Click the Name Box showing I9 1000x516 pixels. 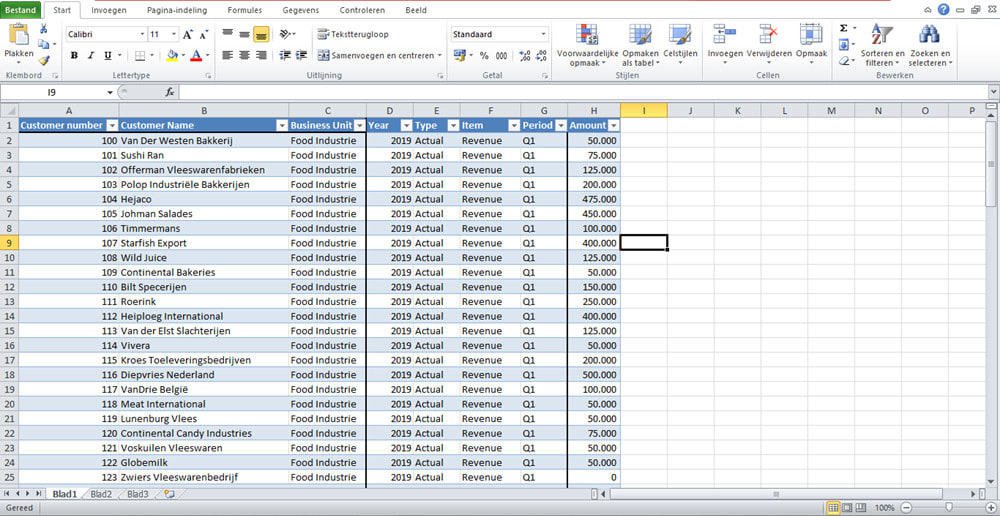click(52, 92)
